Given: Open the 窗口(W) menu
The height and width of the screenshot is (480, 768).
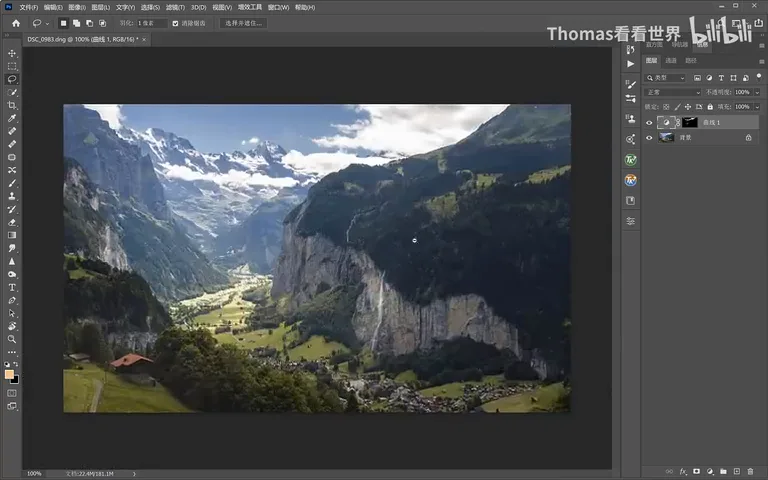Looking at the screenshot, I should (x=278, y=7).
